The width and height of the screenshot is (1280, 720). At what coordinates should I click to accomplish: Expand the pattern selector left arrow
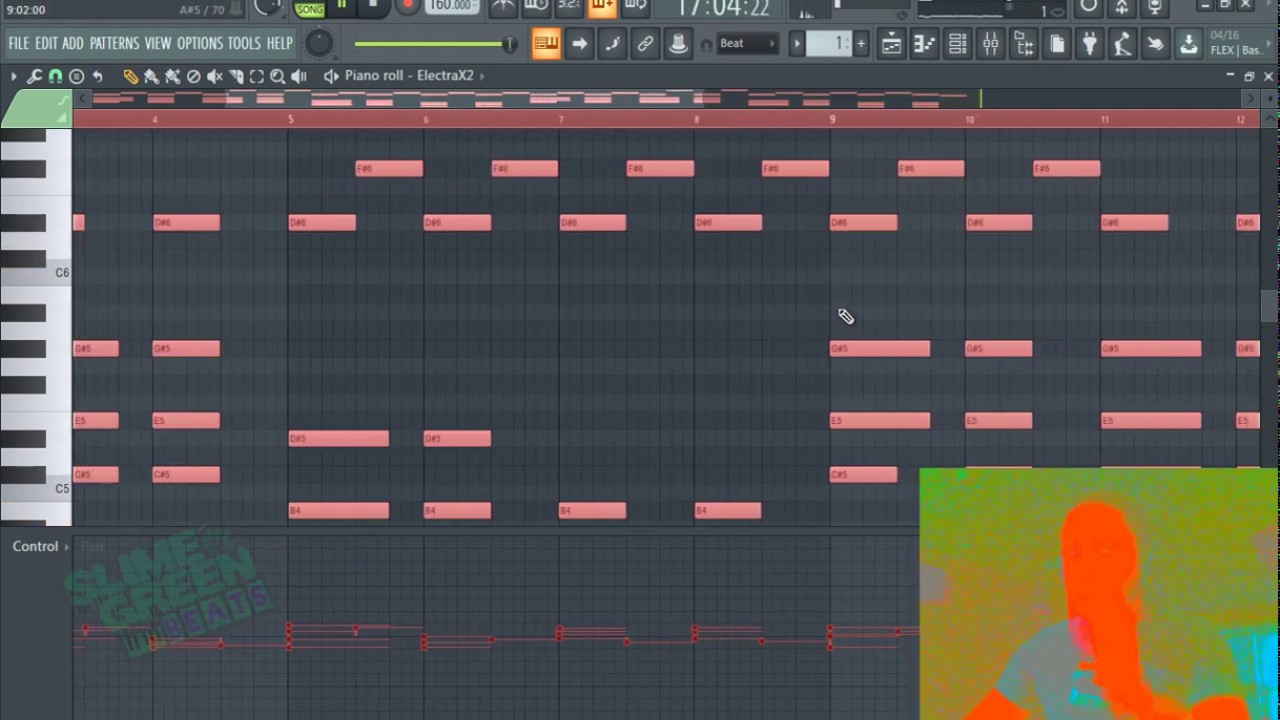click(797, 44)
